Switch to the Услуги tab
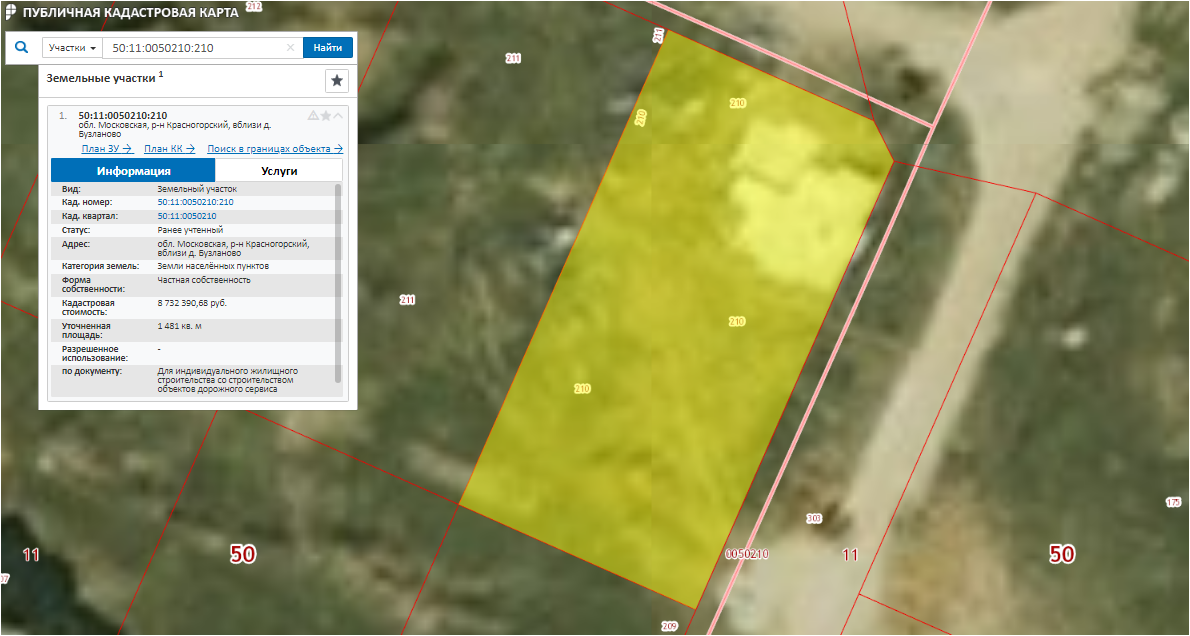 [279, 171]
